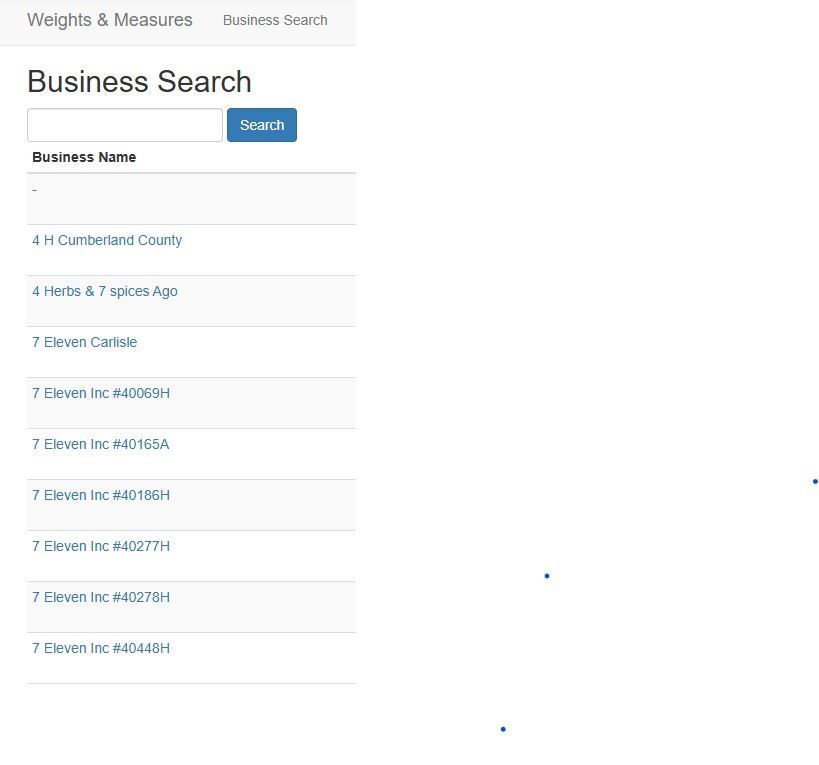Open the 7 Eleven Inc #40278H entry
The image size is (819, 765).
[x=100, y=597]
